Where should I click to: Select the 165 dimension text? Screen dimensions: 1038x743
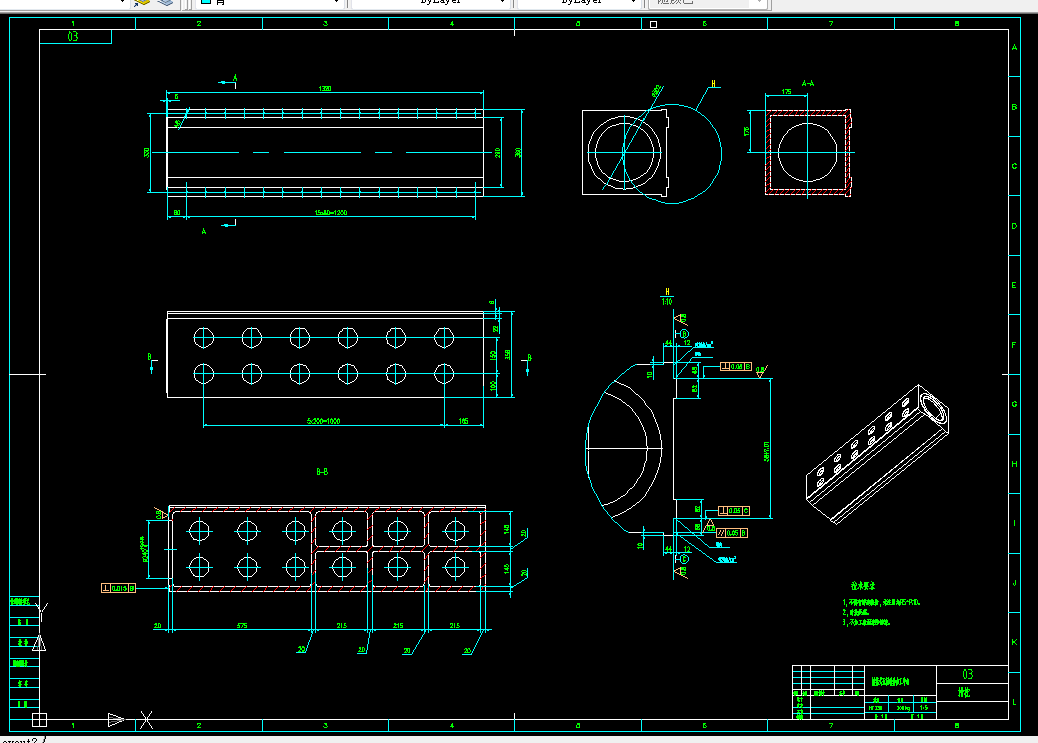point(463,421)
